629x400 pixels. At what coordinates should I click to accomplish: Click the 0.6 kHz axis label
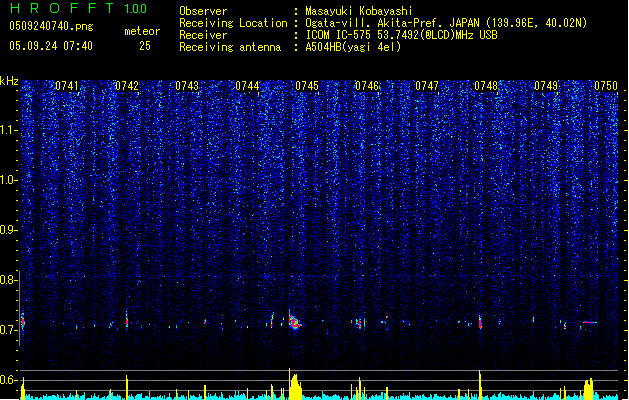(8, 380)
